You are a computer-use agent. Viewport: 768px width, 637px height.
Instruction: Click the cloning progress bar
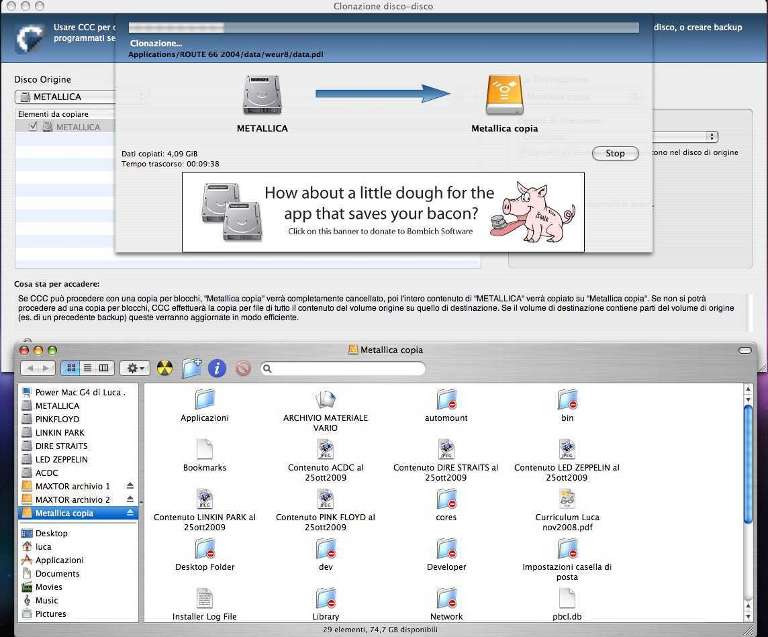click(384, 27)
